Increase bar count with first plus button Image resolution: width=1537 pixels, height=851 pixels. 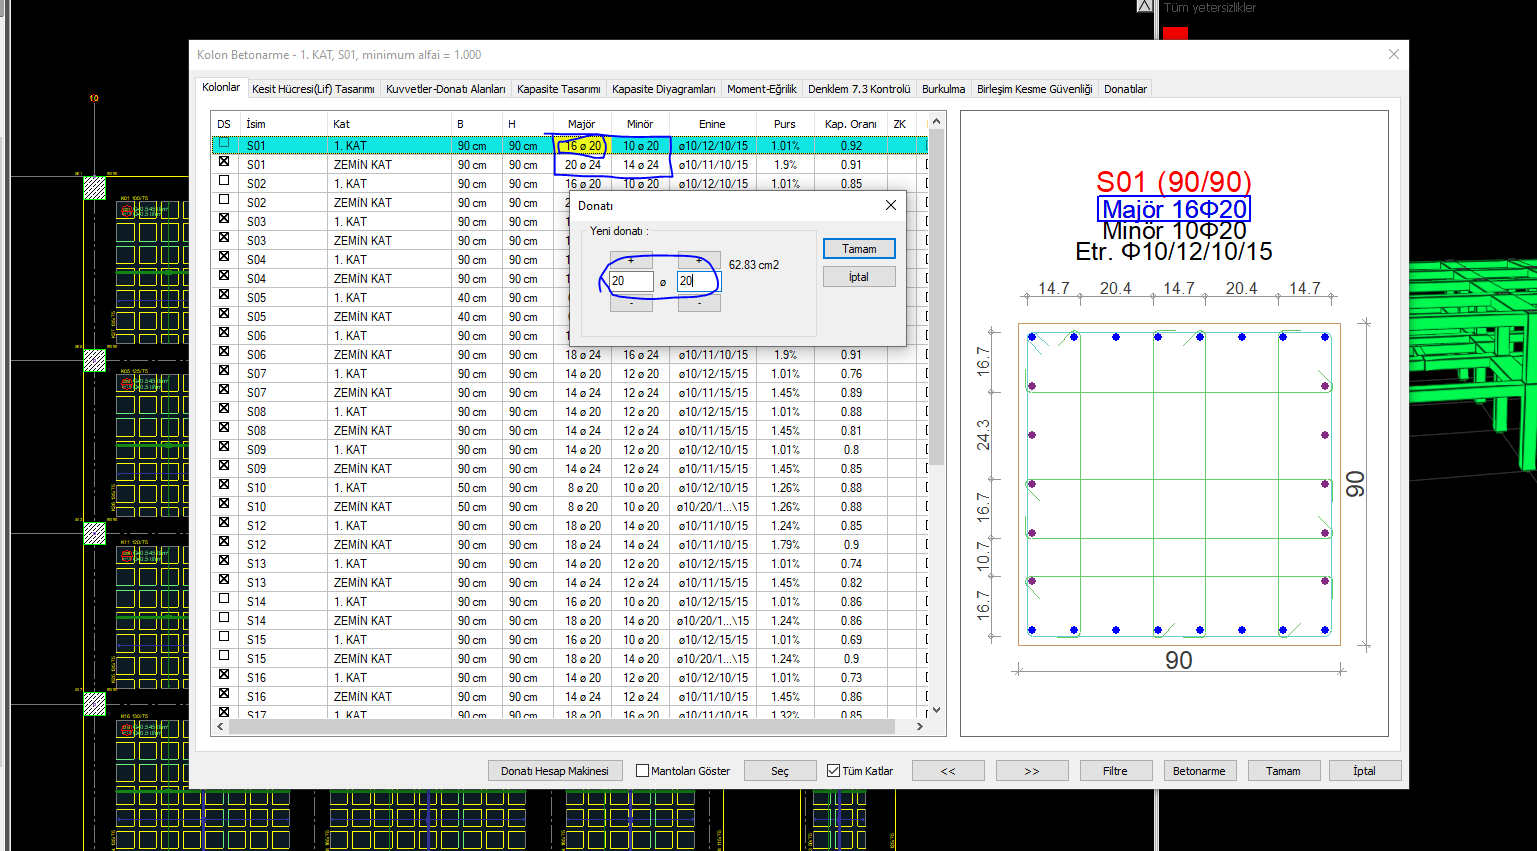pos(631,260)
